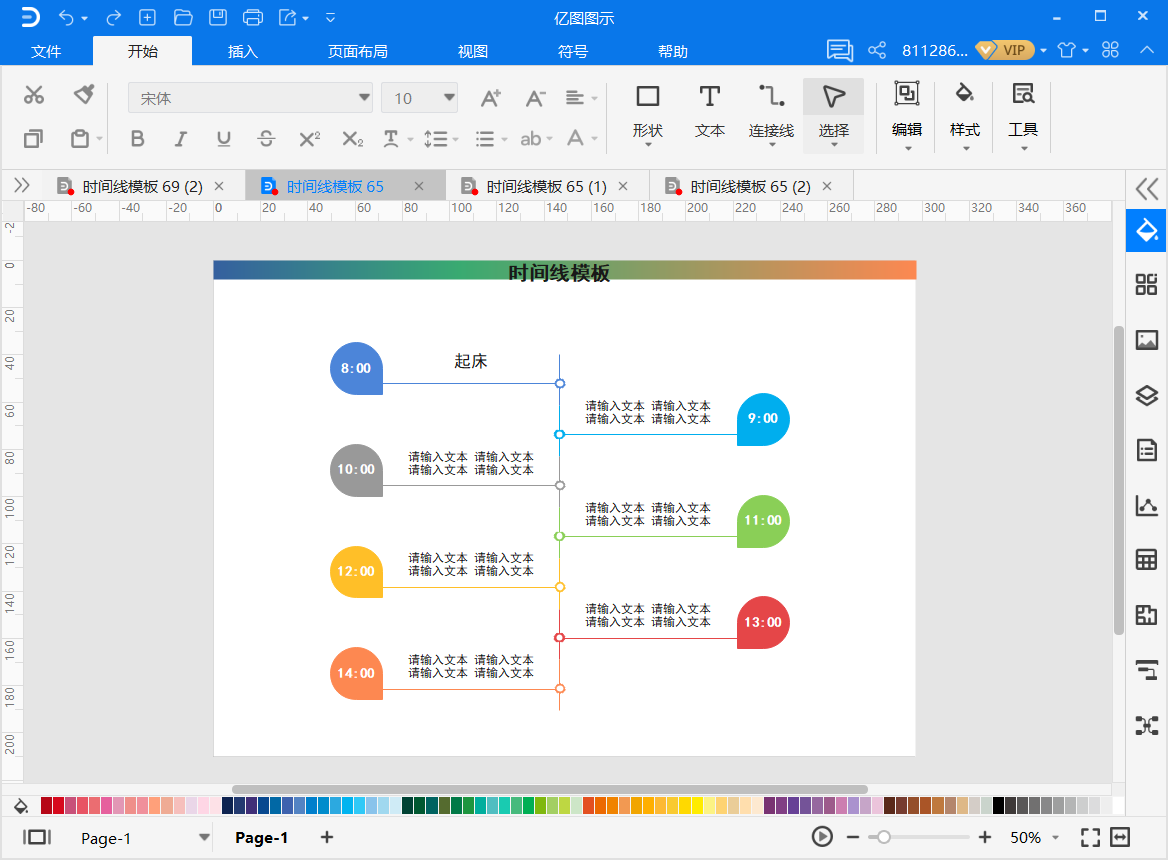1168x860 pixels.
Task: Switch to document tab 时间线模板 65 (1)
Action: coord(546,186)
